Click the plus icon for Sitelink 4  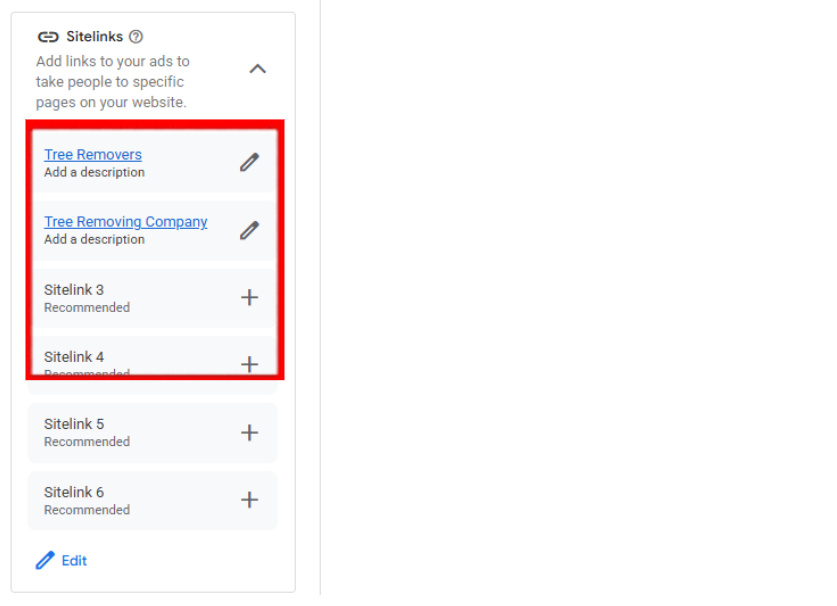(249, 364)
